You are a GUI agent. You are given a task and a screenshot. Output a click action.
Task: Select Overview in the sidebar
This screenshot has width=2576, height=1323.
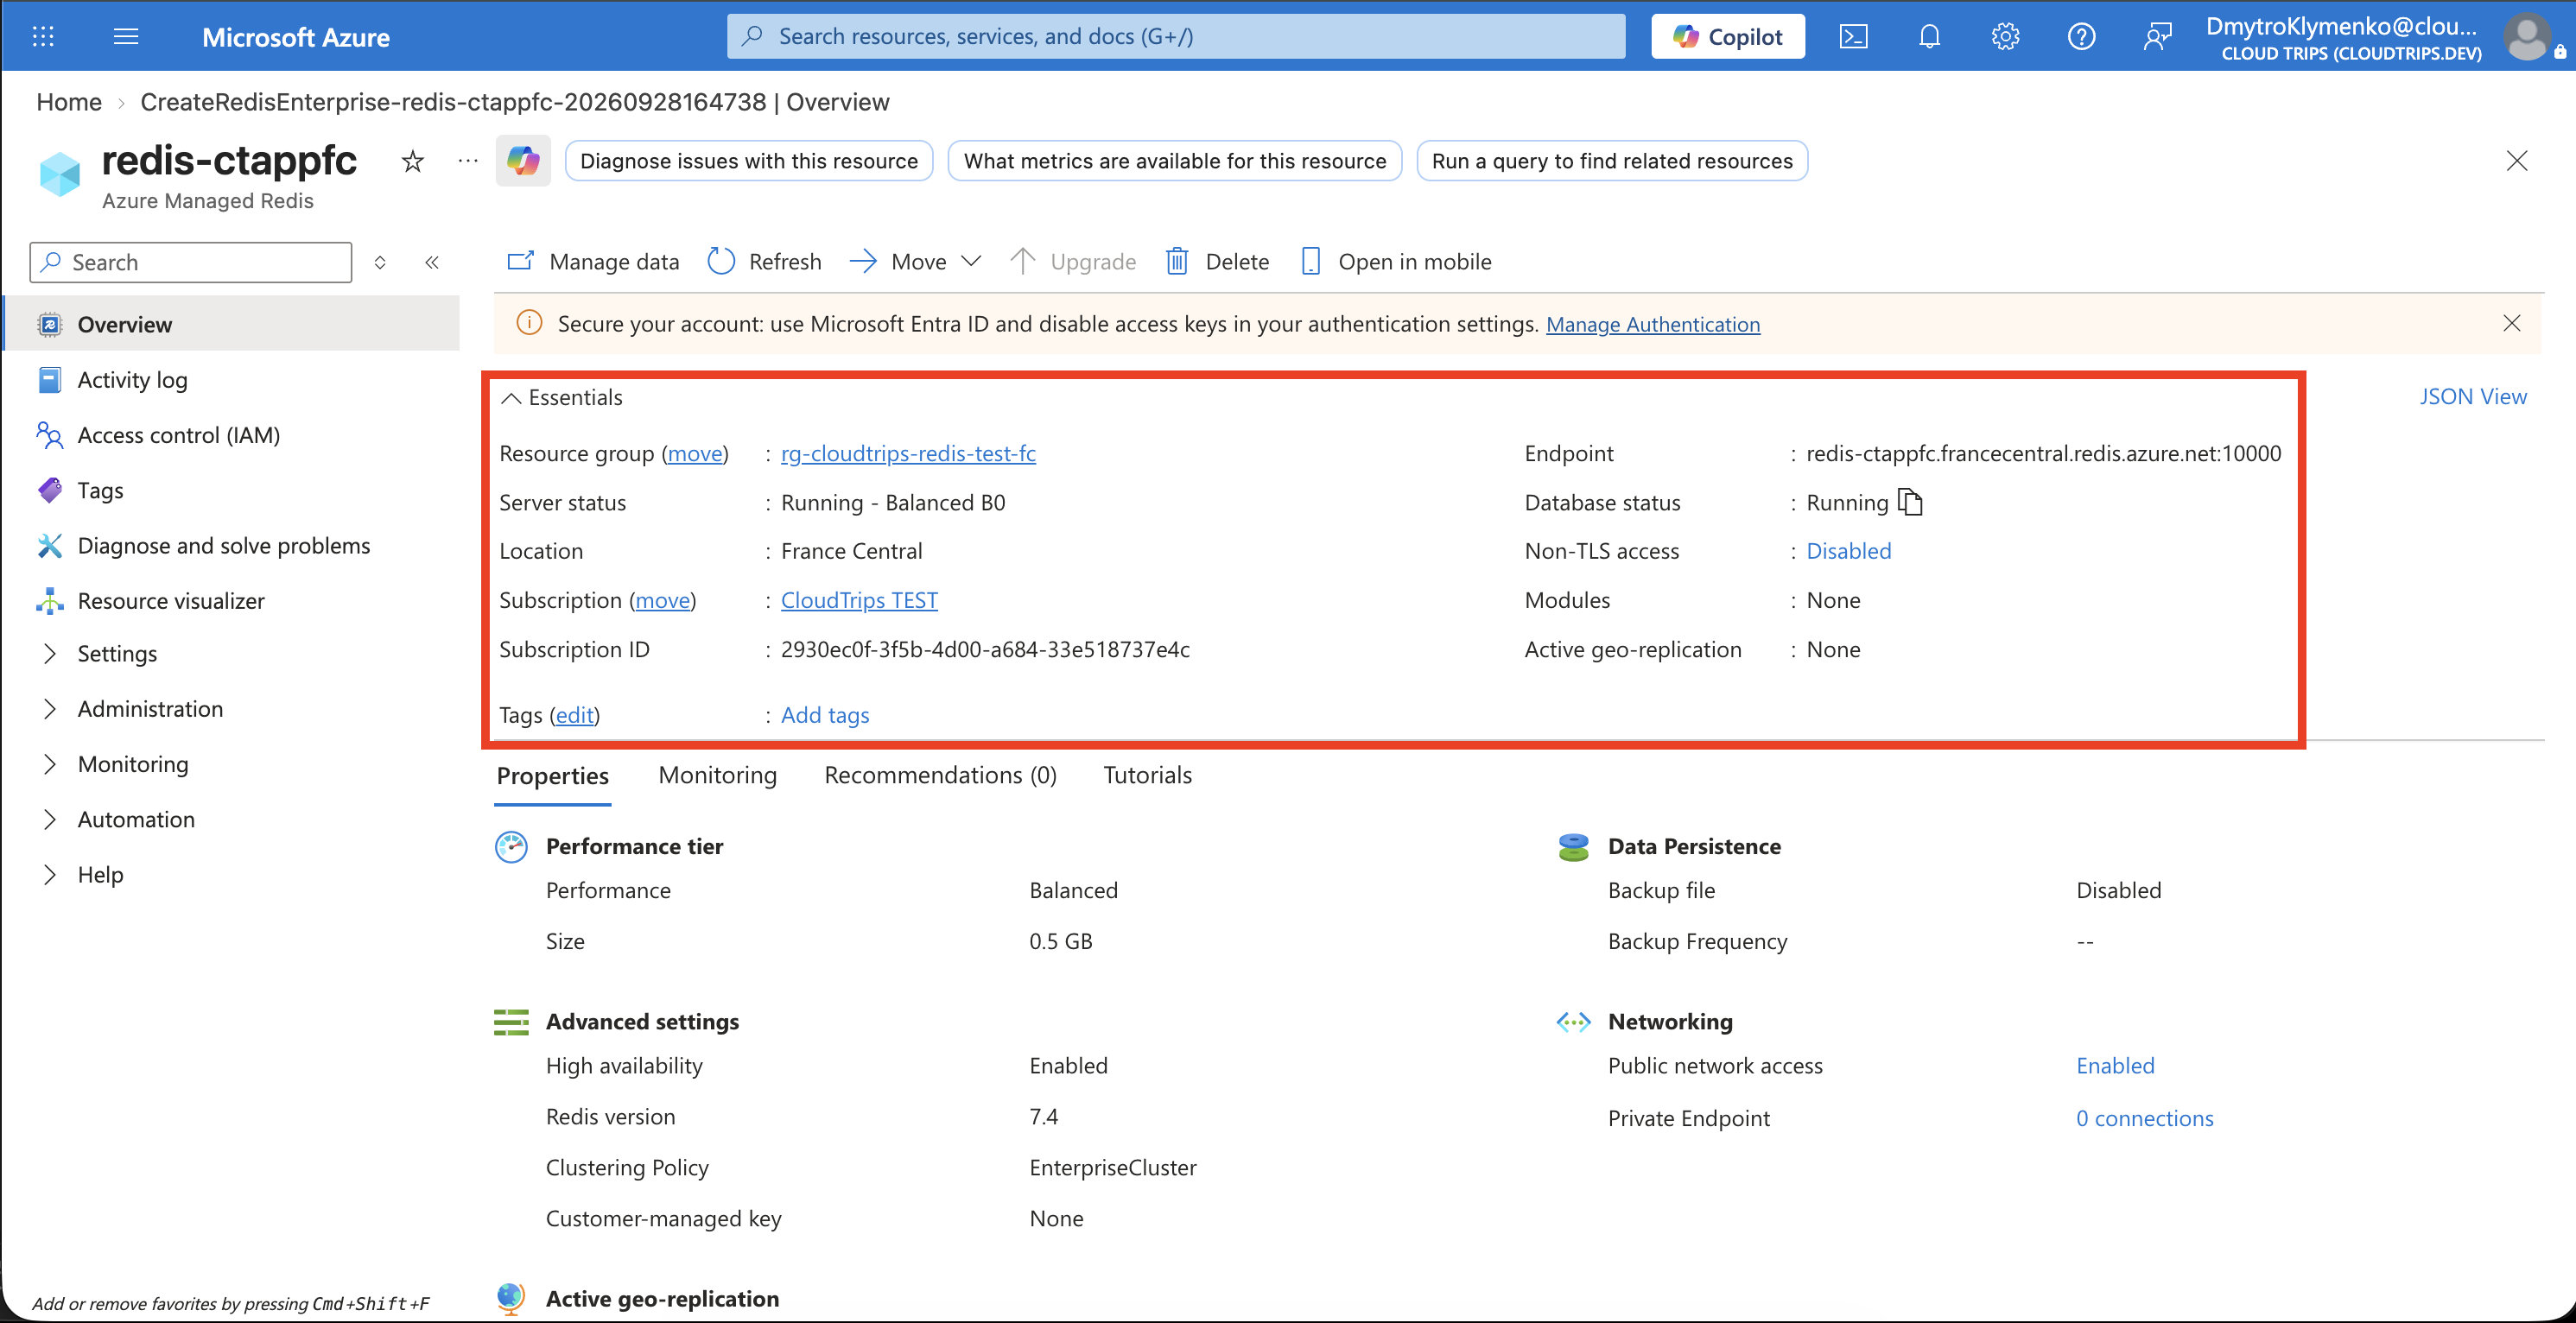pos(232,324)
